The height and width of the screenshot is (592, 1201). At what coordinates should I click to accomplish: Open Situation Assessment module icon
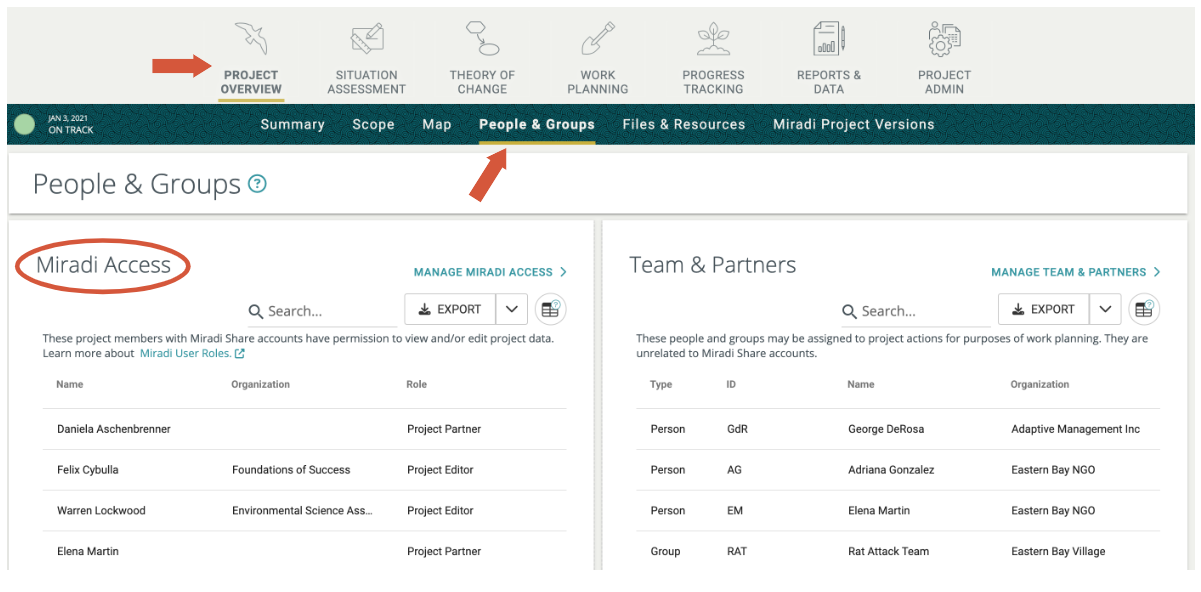[x=366, y=40]
